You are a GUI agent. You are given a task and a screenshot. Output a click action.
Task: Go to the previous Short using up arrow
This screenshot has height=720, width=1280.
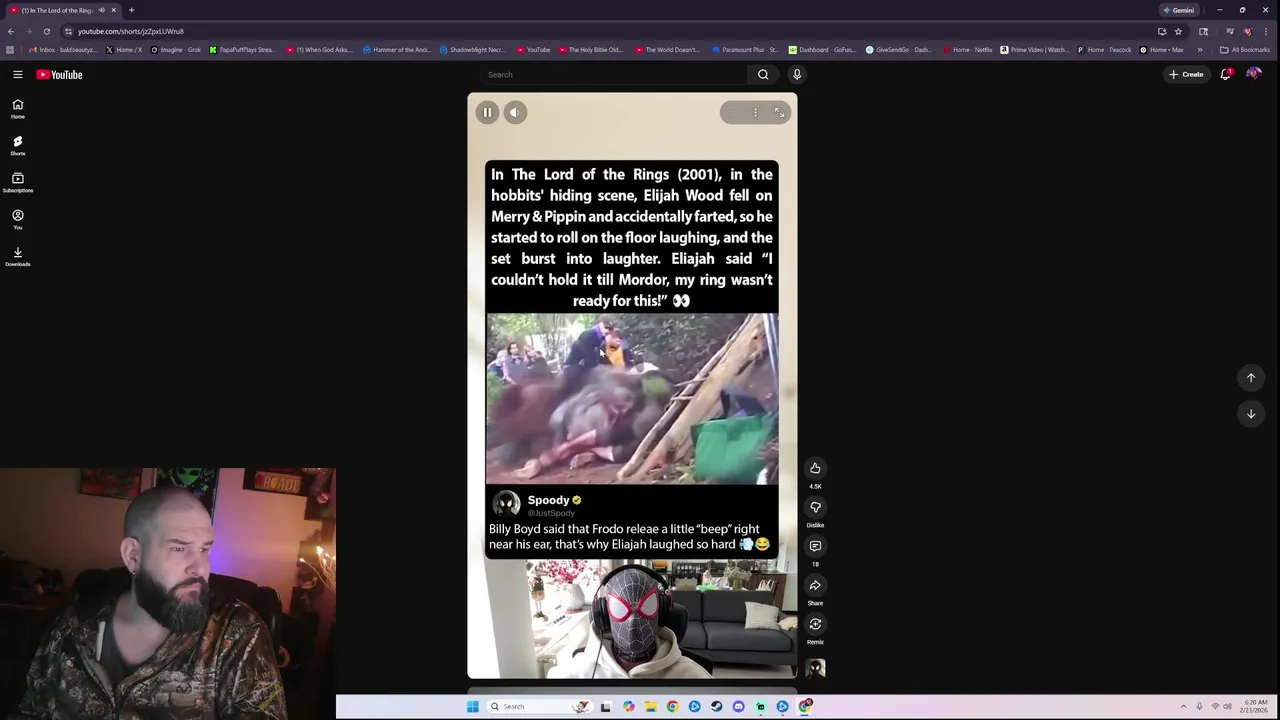pyautogui.click(x=1250, y=377)
